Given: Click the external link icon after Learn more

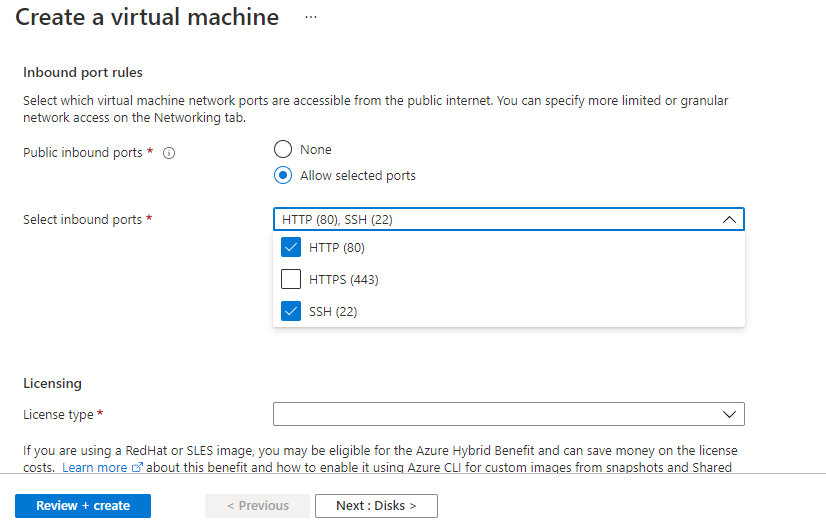Looking at the screenshot, I should pos(137,468).
